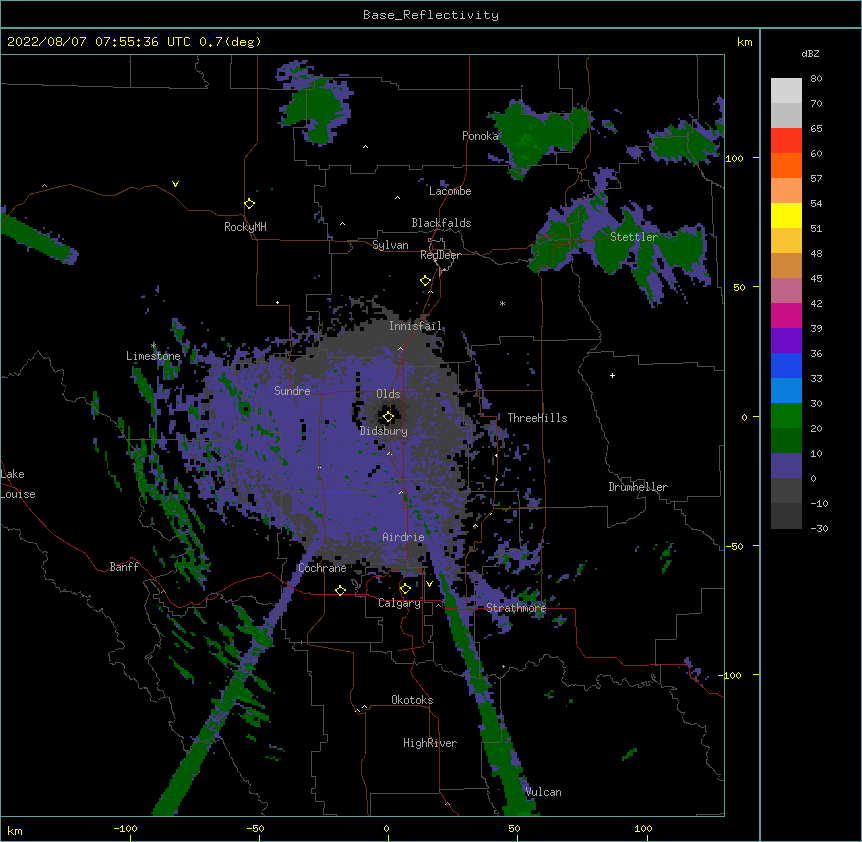Click the Vulcan town label
This screenshot has height=842, width=862.
click(x=543, y=792)
